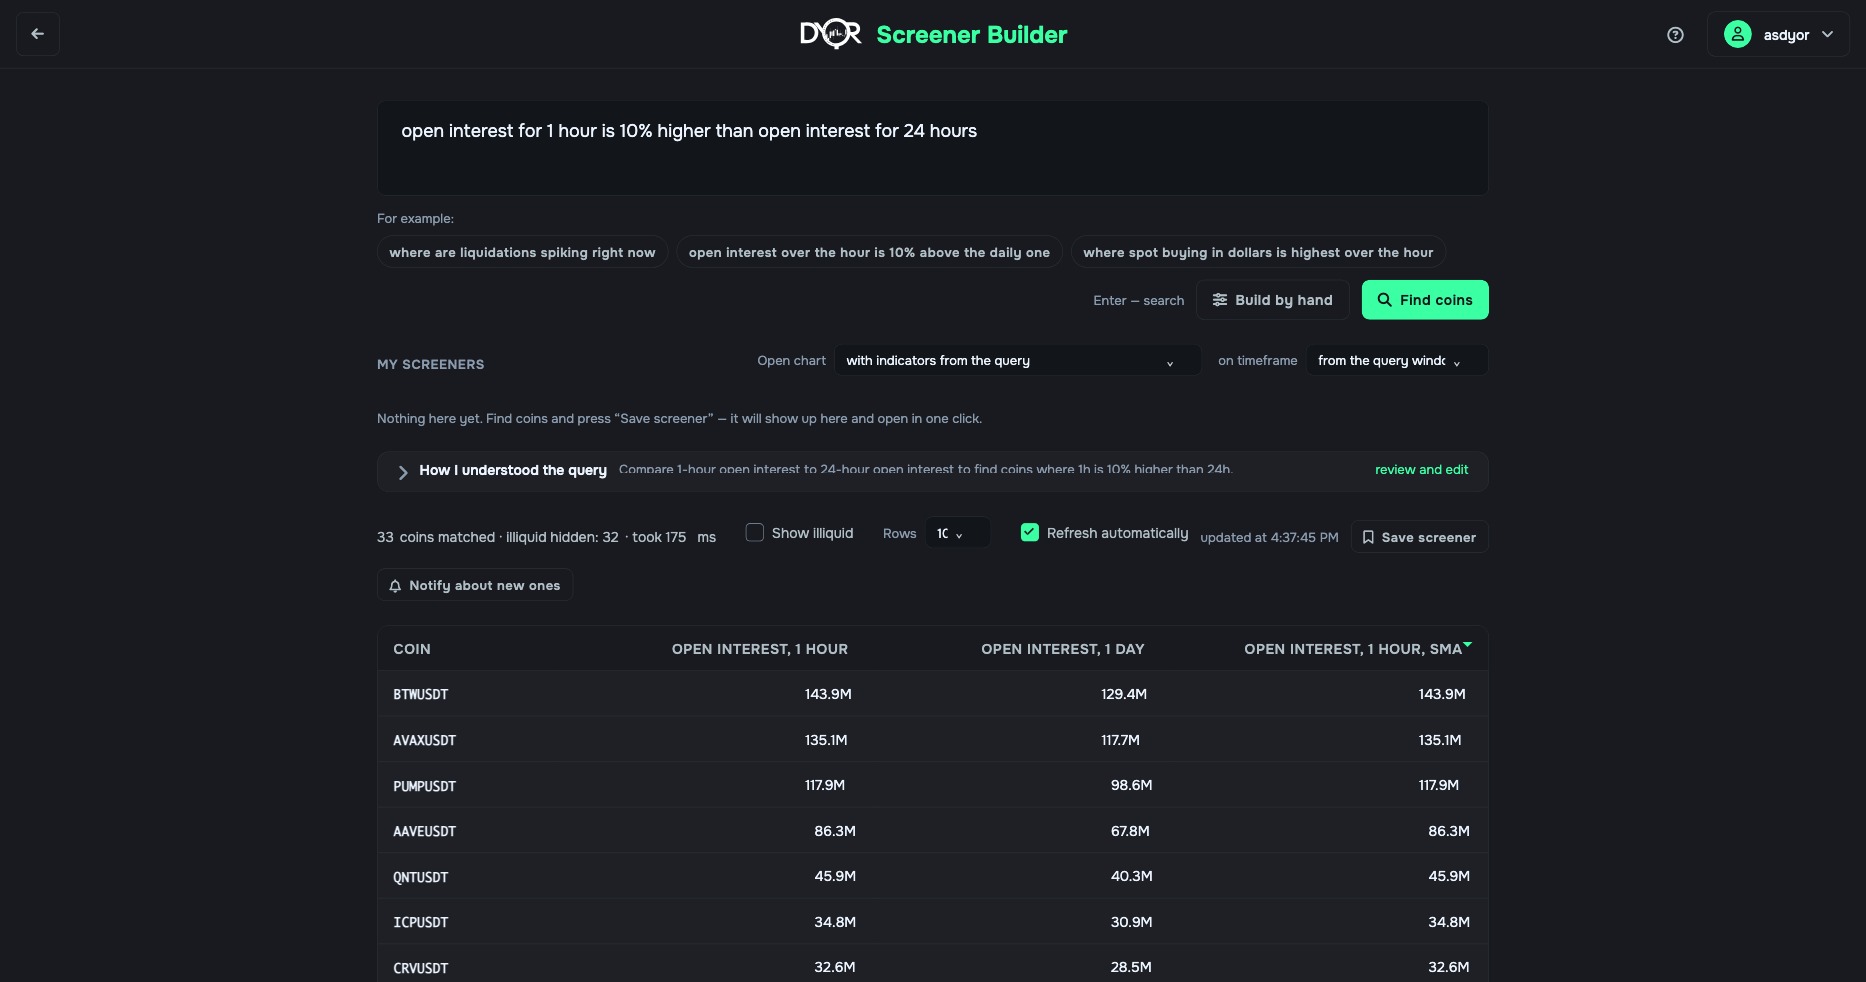Click the bookmark icon in Save screener

tap(1368, 537)
